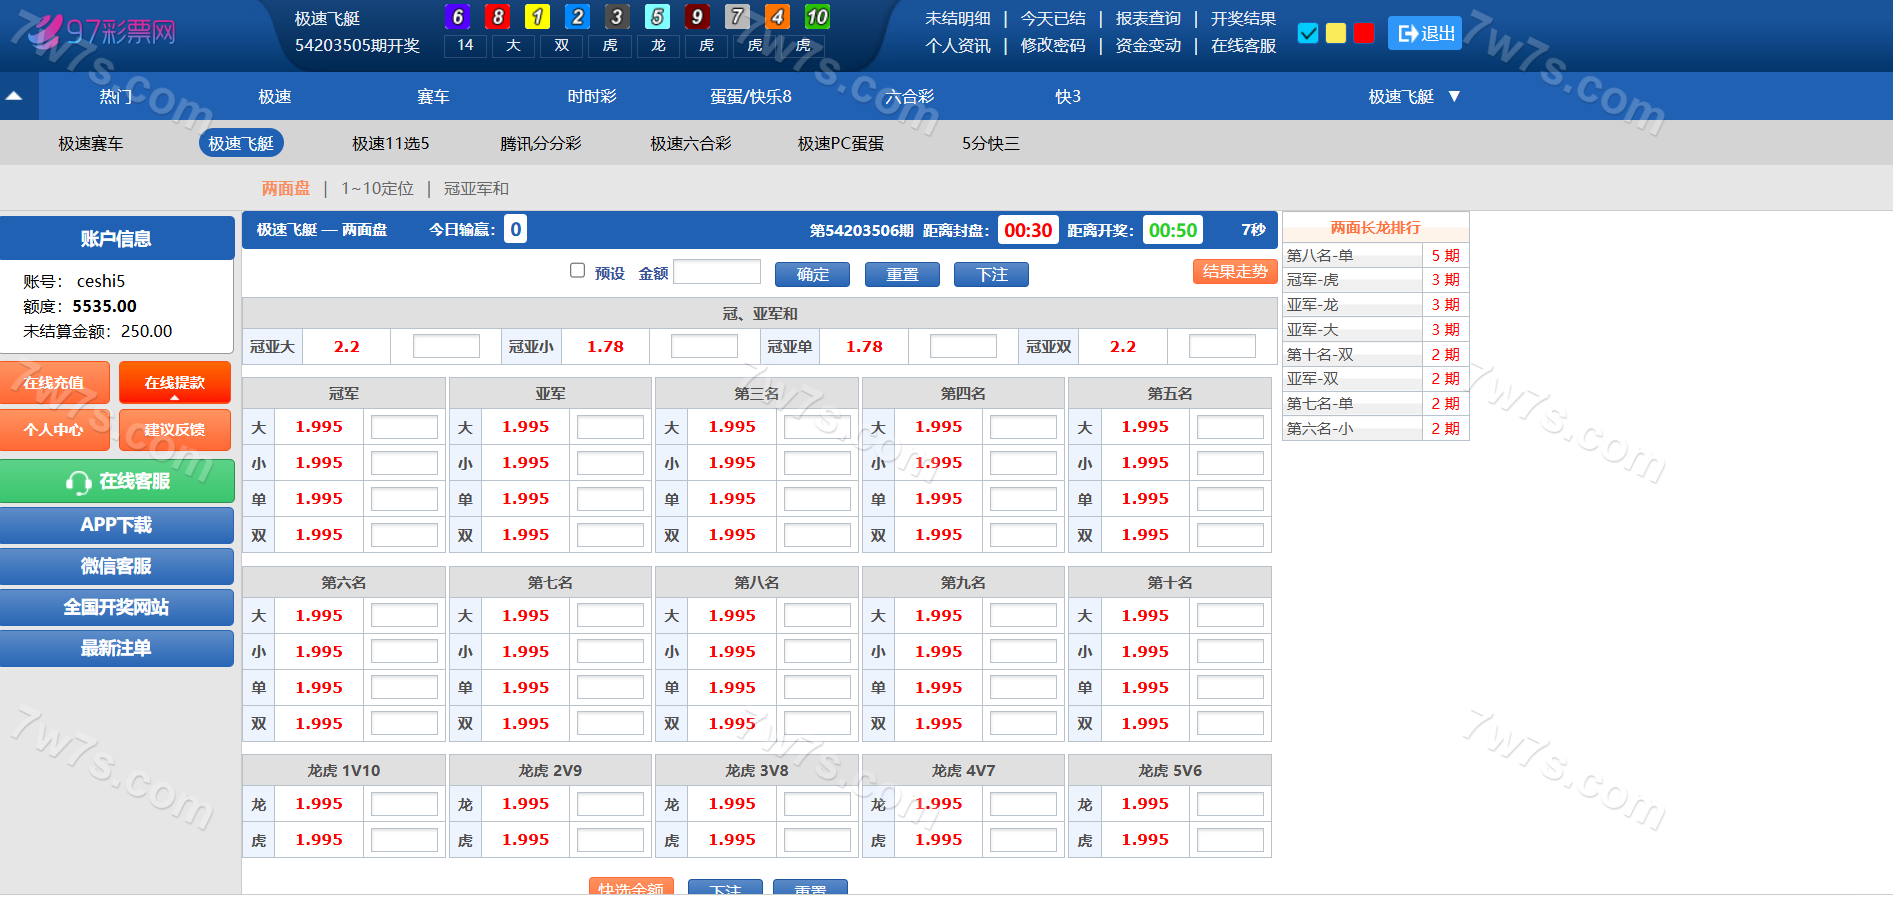1893x897 pixels.
Task: Click the 金额 amount input field
Action: 717,272
